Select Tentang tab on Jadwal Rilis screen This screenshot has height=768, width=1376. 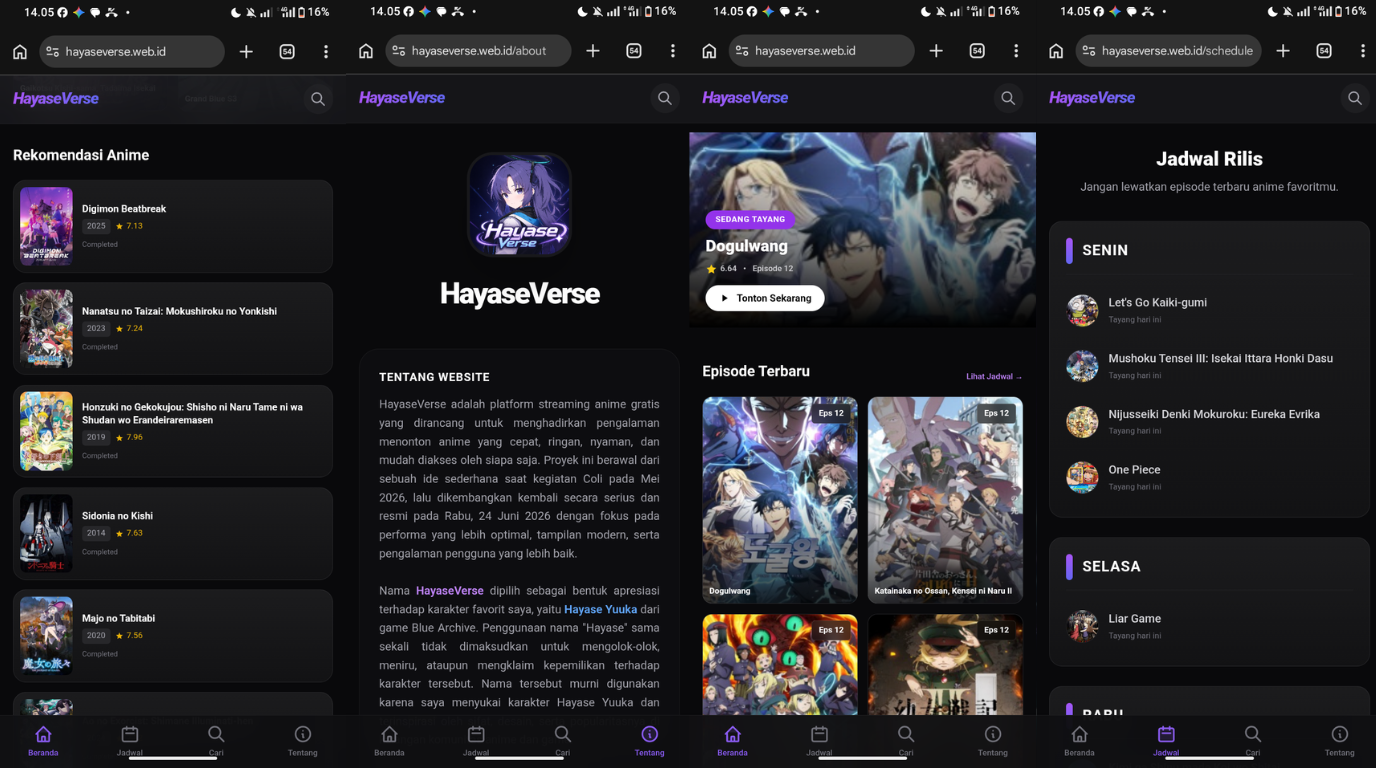click(x=1340, y=741)
